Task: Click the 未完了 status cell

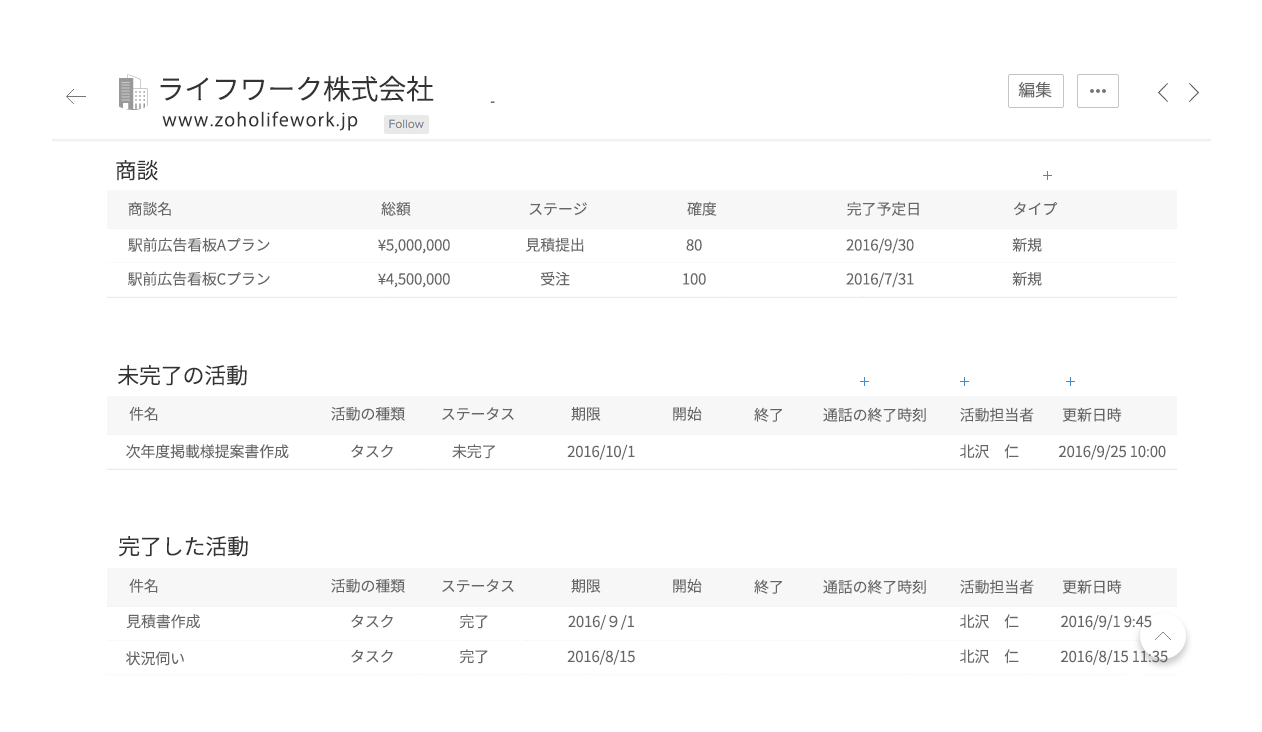Action: (474, 451)
